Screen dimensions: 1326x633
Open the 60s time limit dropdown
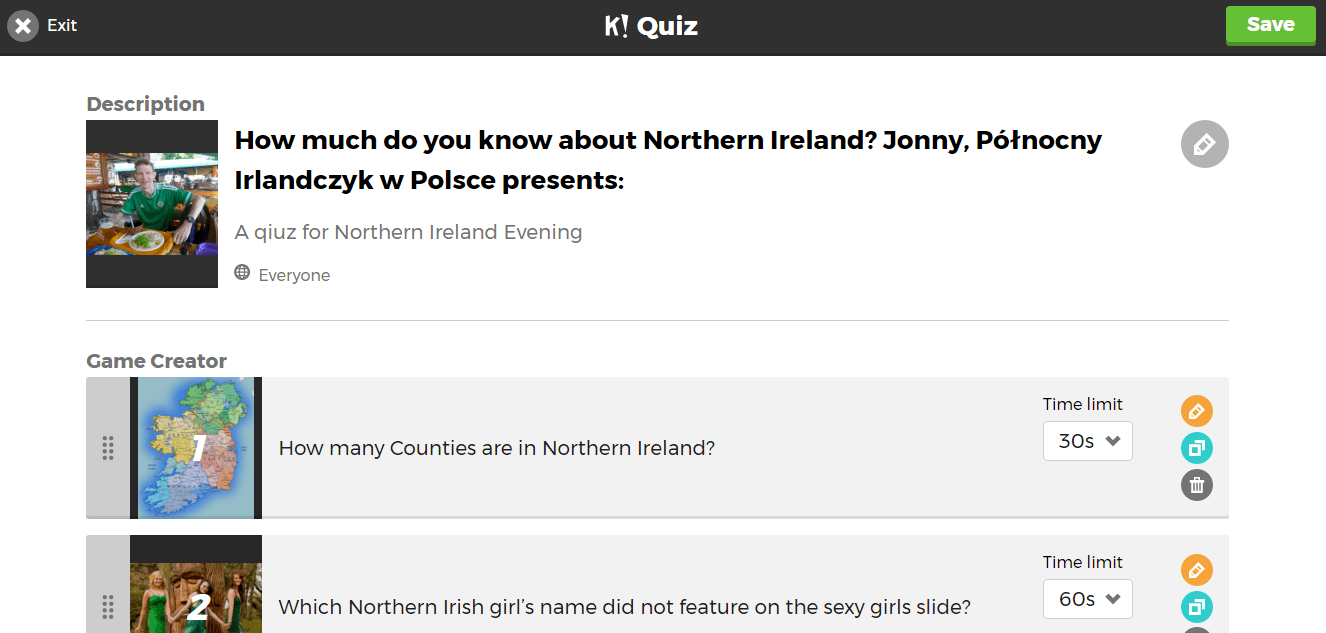pyautogui.click(x=1087, y=599)
